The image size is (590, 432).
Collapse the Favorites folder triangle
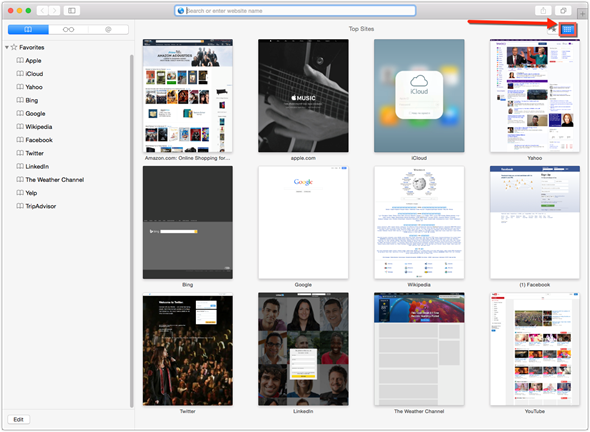(x=7, y=47)
